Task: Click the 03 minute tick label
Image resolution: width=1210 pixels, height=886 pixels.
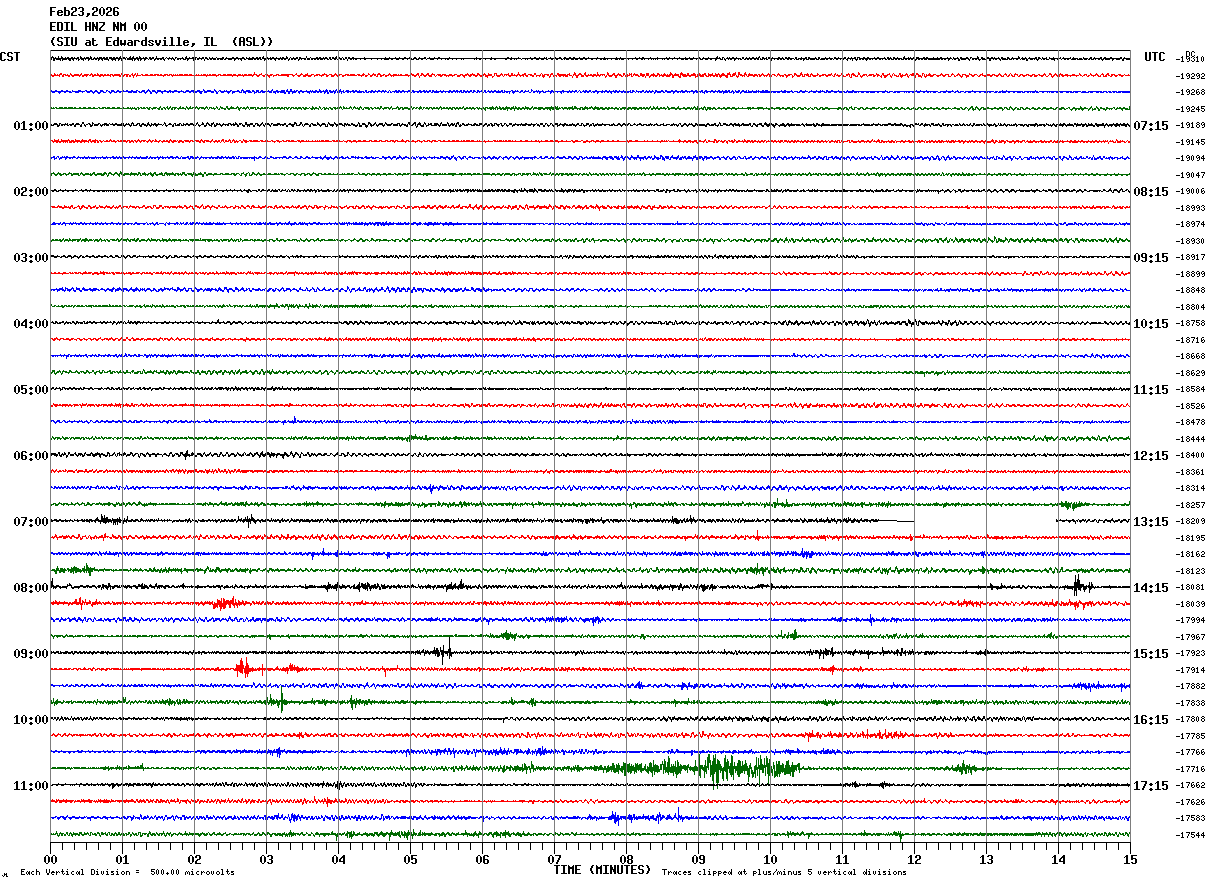Action: 266,859
